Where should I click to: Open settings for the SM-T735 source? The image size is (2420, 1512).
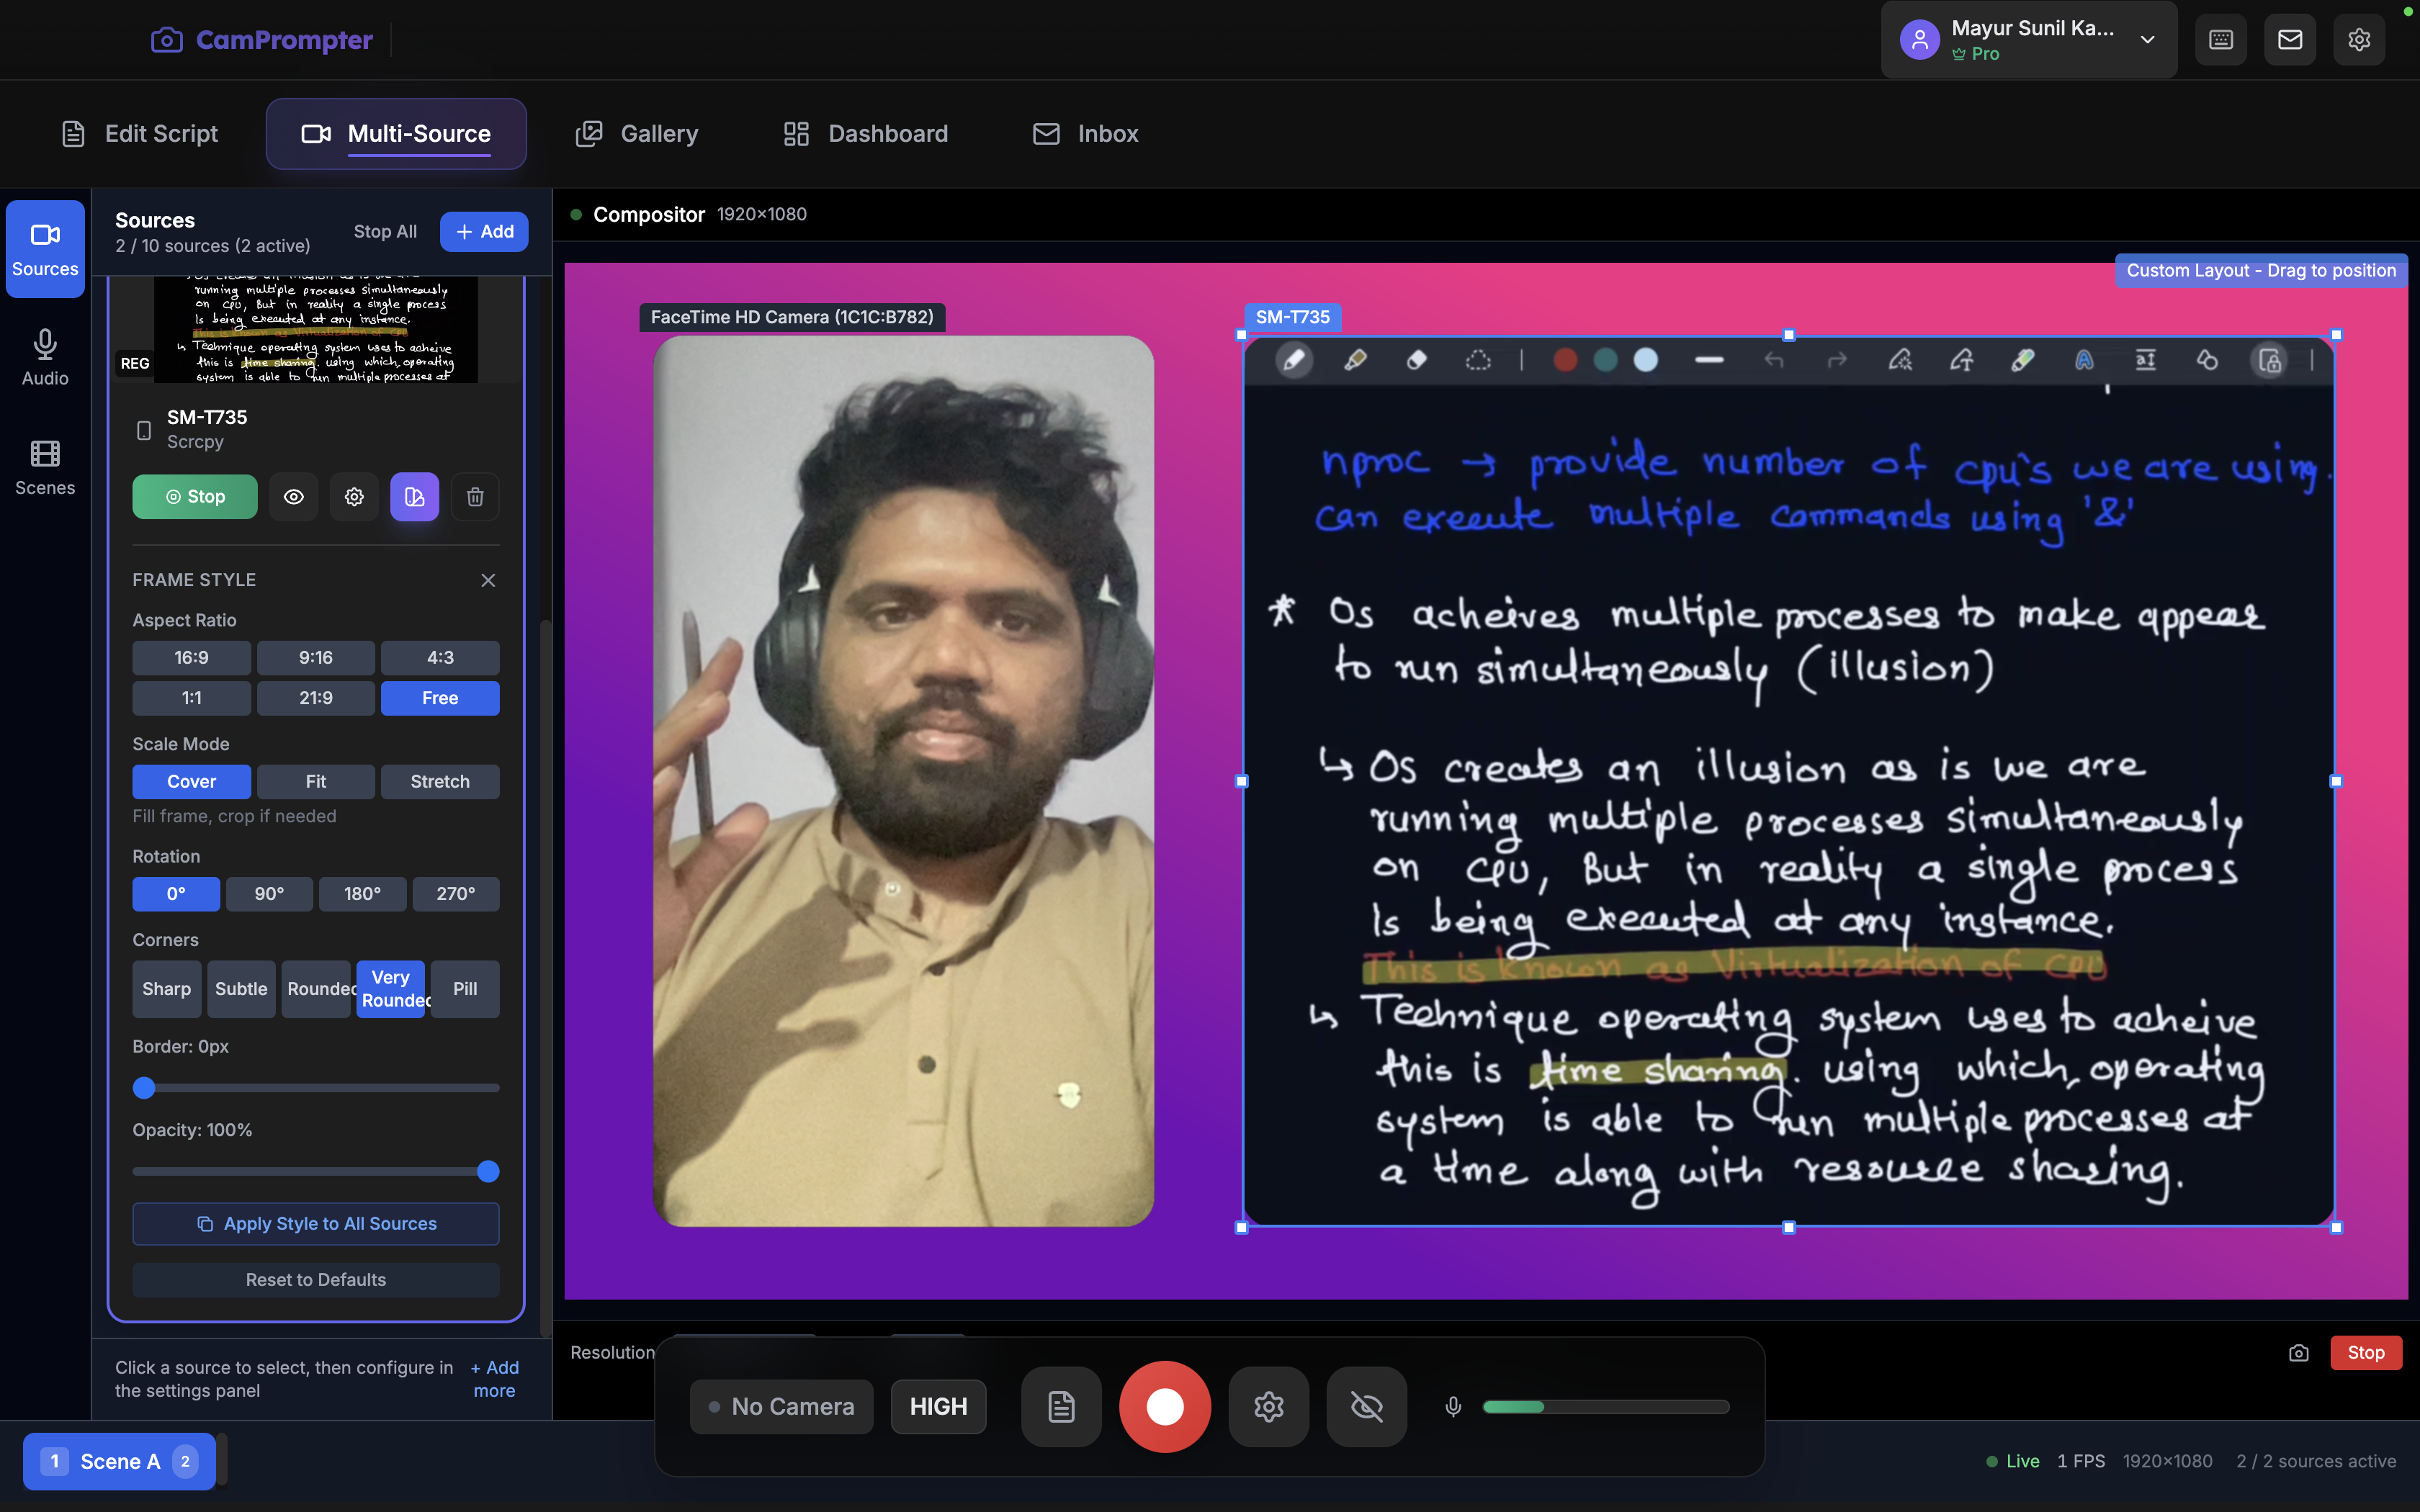coord(354,496)
